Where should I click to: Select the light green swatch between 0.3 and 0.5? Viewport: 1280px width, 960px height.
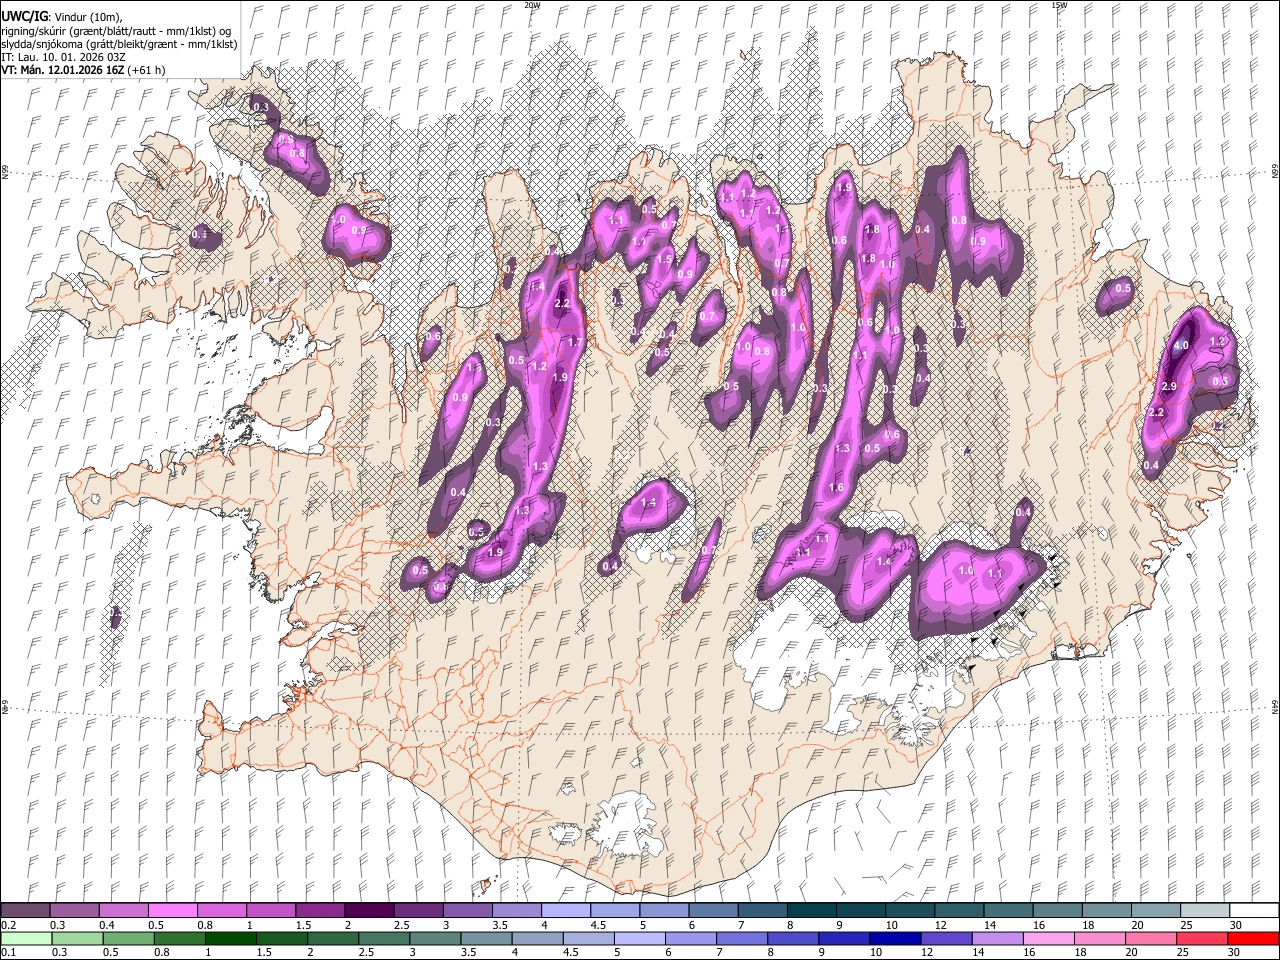point(75,938)
